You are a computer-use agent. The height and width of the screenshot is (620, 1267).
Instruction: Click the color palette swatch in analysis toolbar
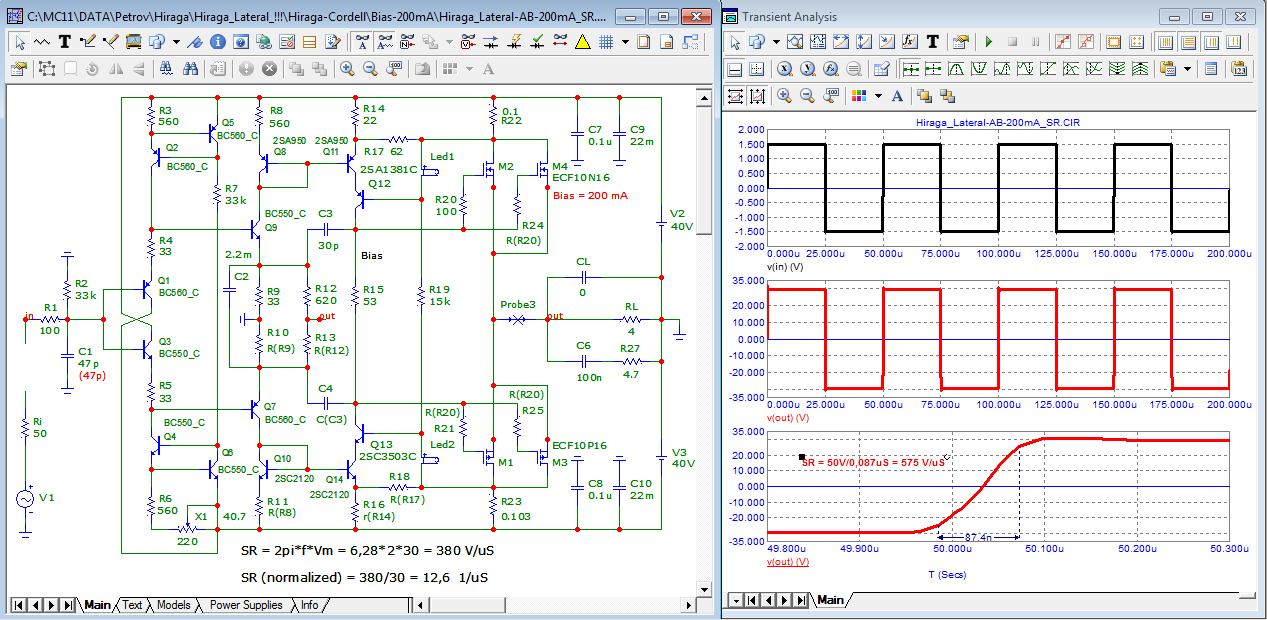pos(860,95)
